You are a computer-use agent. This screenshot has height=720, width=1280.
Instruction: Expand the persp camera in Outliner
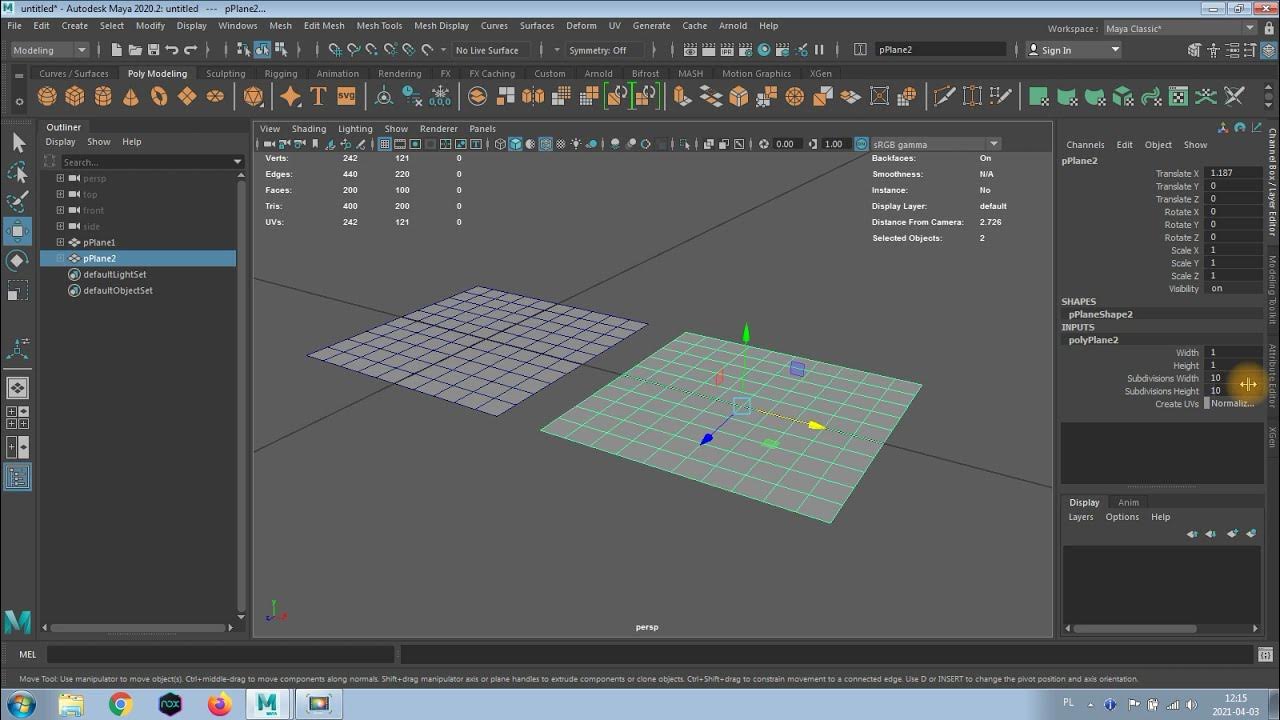[60, 178]
